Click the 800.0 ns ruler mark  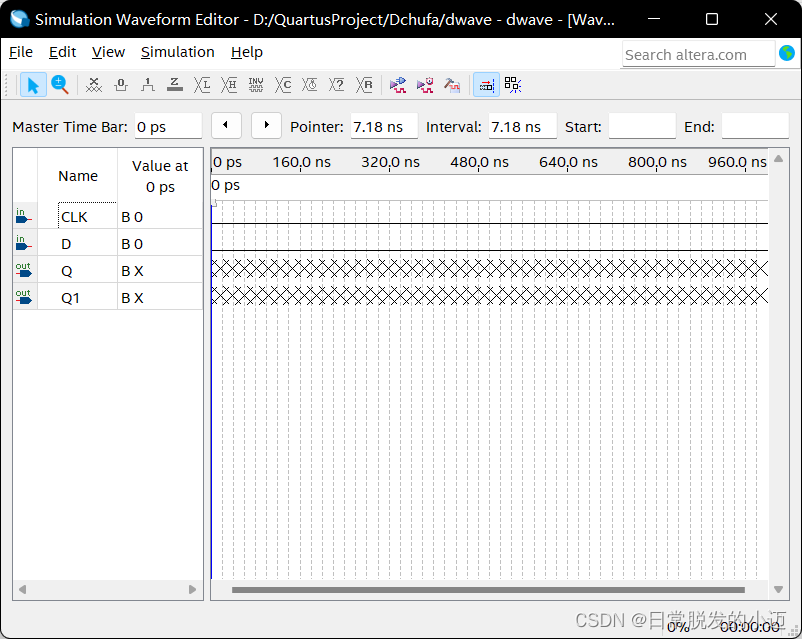tap(657, 162)
